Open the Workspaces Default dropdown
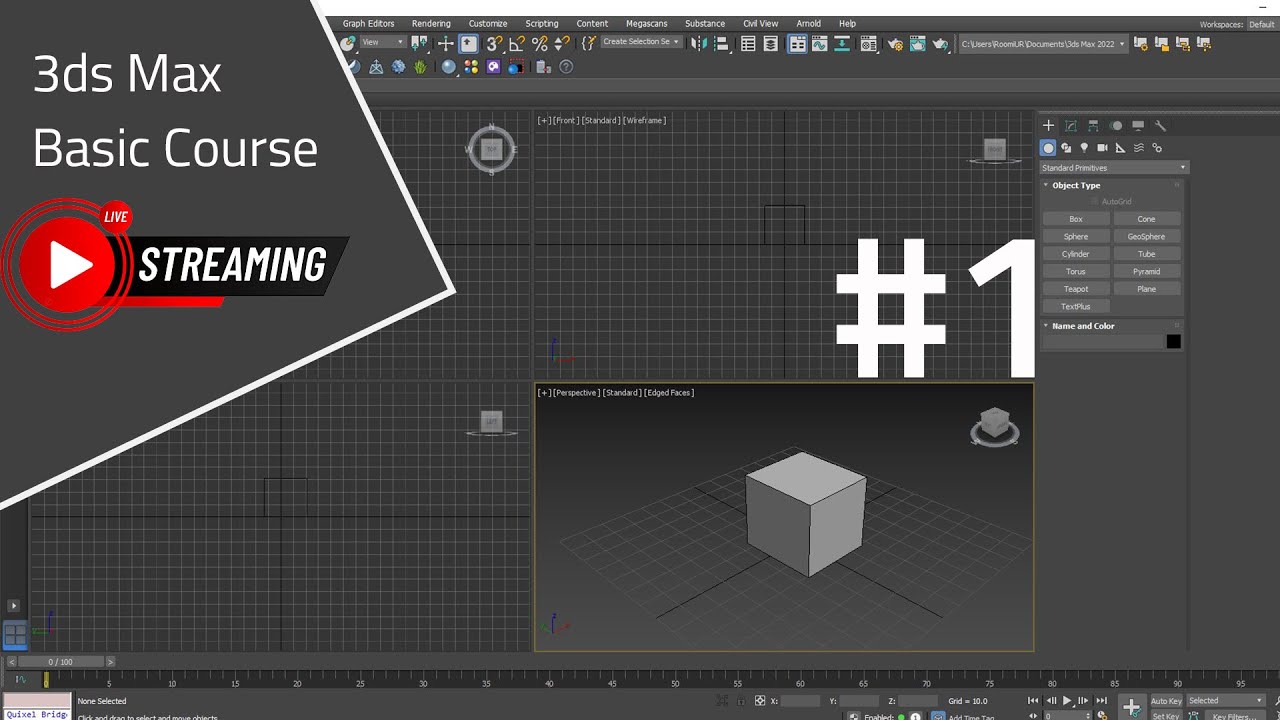 (x=1261, y=24)
